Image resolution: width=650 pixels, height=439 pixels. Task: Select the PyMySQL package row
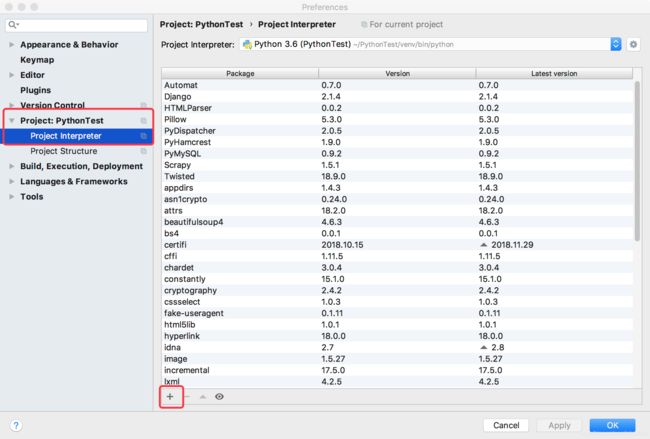click(x=397, y=153)
